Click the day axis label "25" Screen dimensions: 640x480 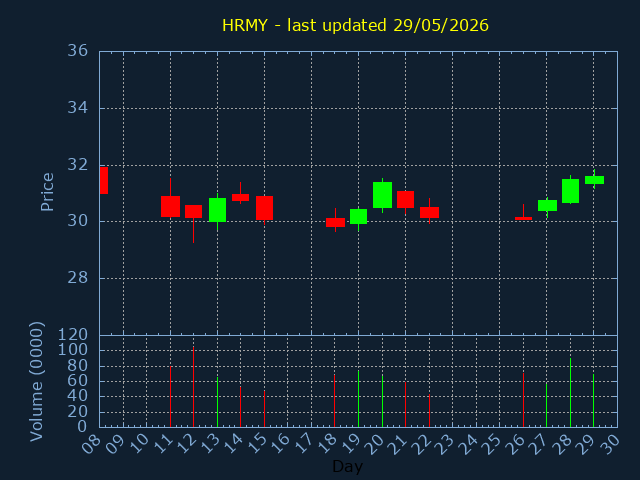491,444
